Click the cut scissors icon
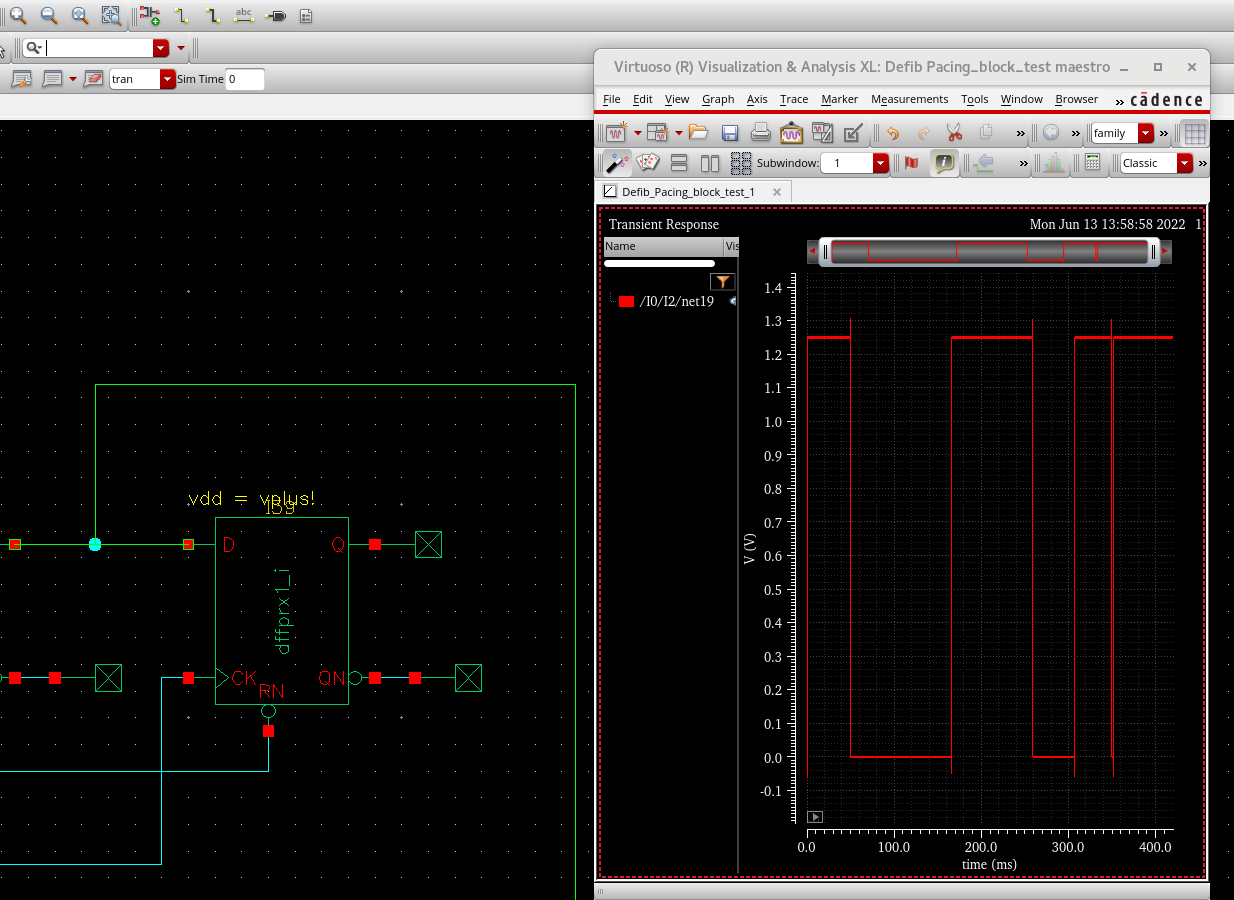Image resolution: width=1234 pixels, height=900 pixels. pyautogui.click(x=954, y=133)
